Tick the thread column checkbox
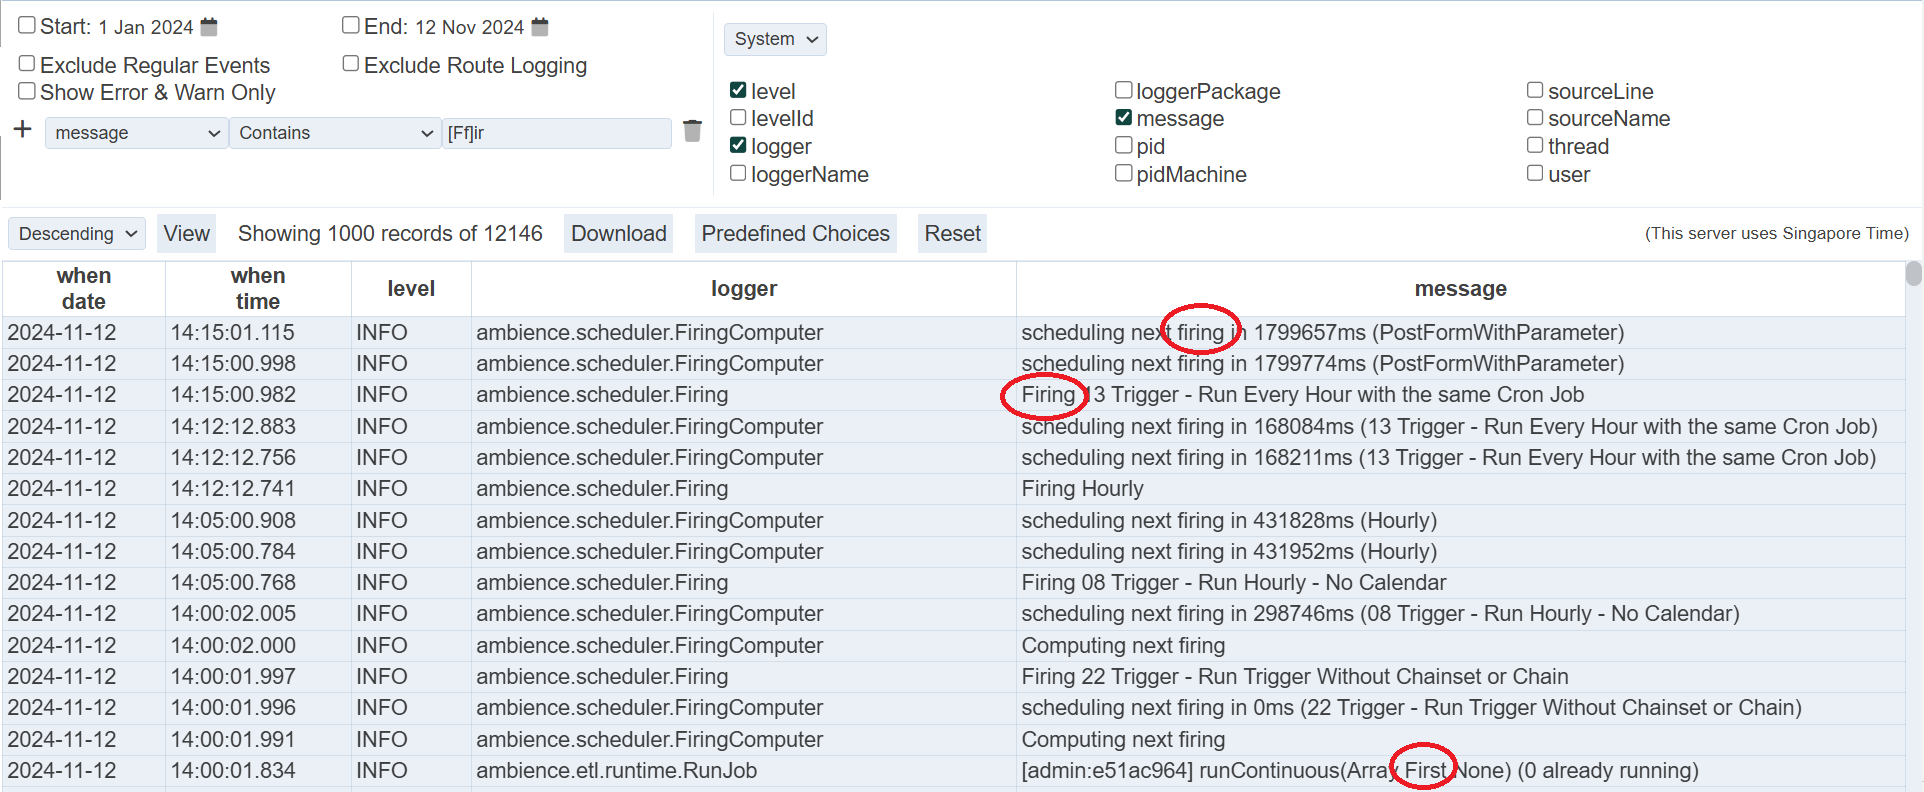1924x792 pixels. (x=1535, y=145)
